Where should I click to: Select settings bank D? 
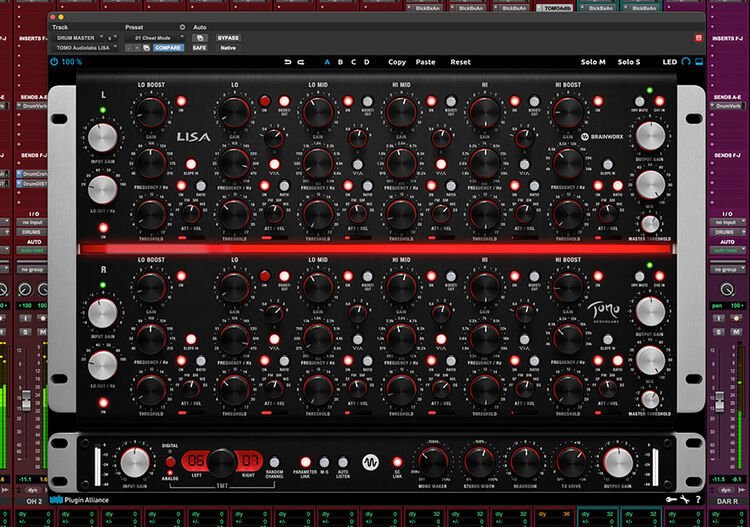(366, 62)
